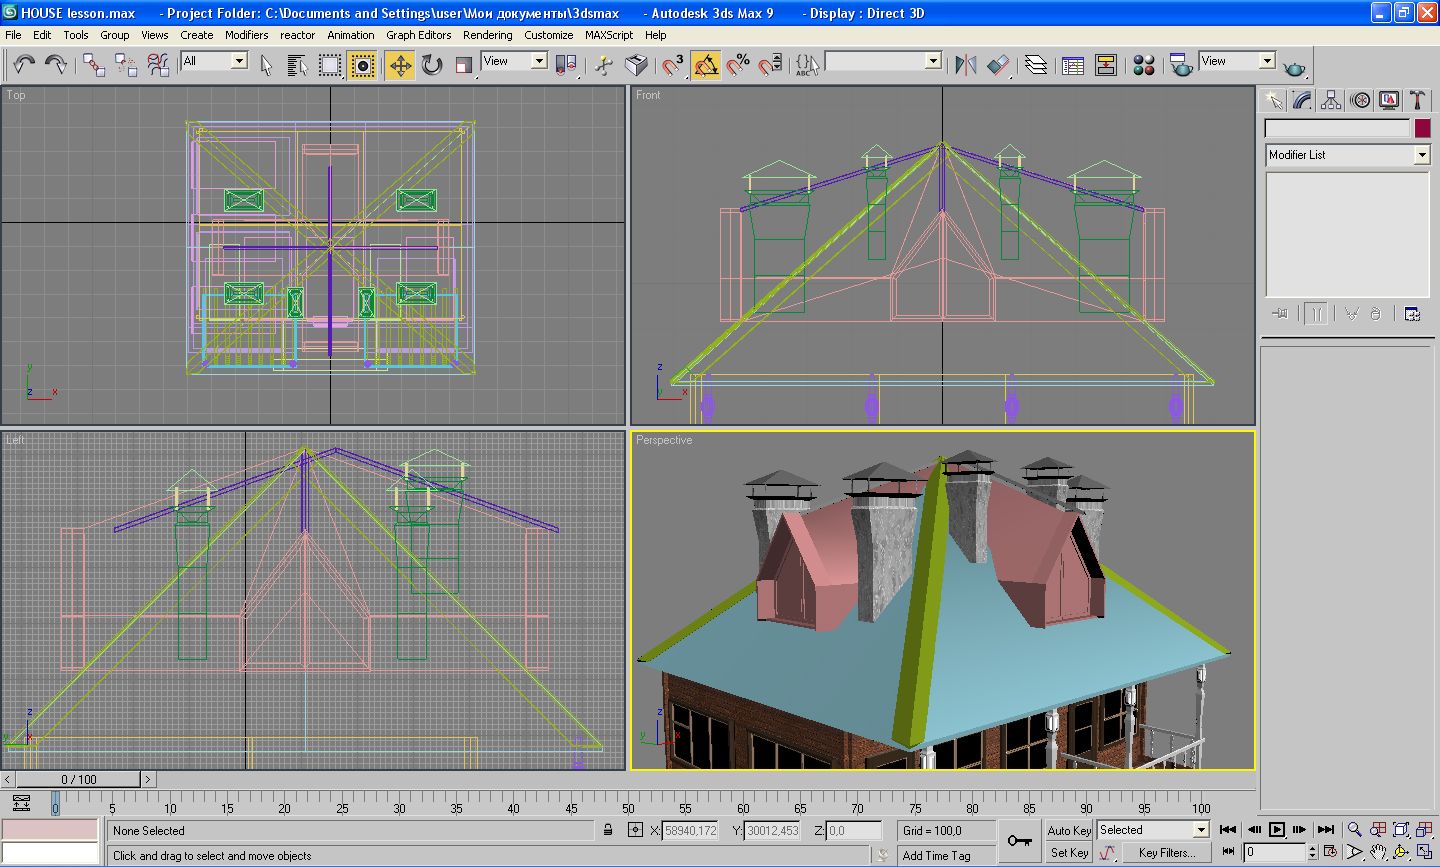The width and height of the screenshot is (1440, 867).
Task: Click the Use Pivot Point Center icon
Action: click(x=566, y=65)
